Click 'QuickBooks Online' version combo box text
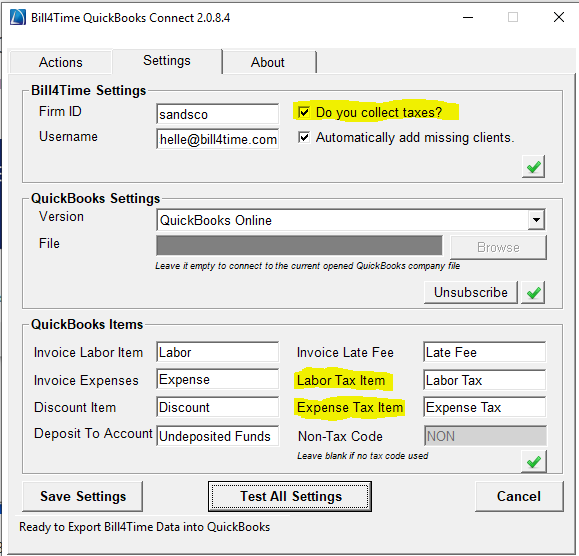579x556 pixels. [x=216, y=220]
